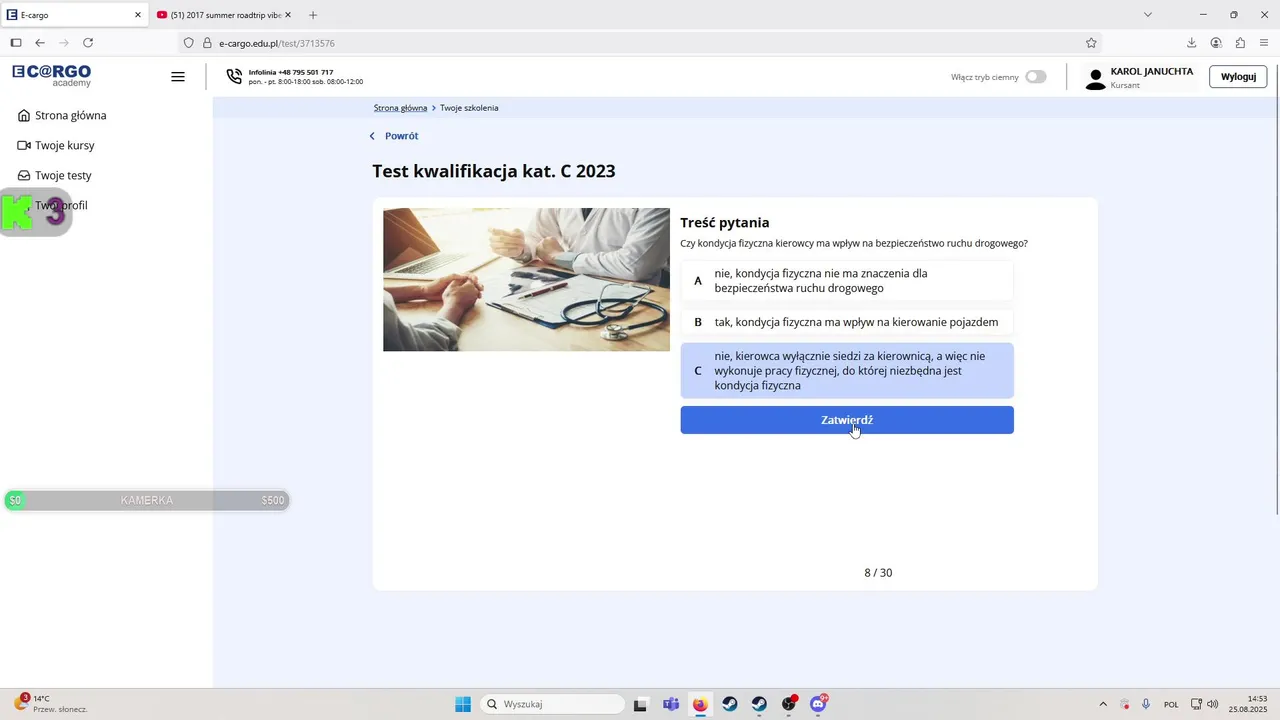
Task: Click the Wyszukaj taskbar search box
Action: coord(552,704)
